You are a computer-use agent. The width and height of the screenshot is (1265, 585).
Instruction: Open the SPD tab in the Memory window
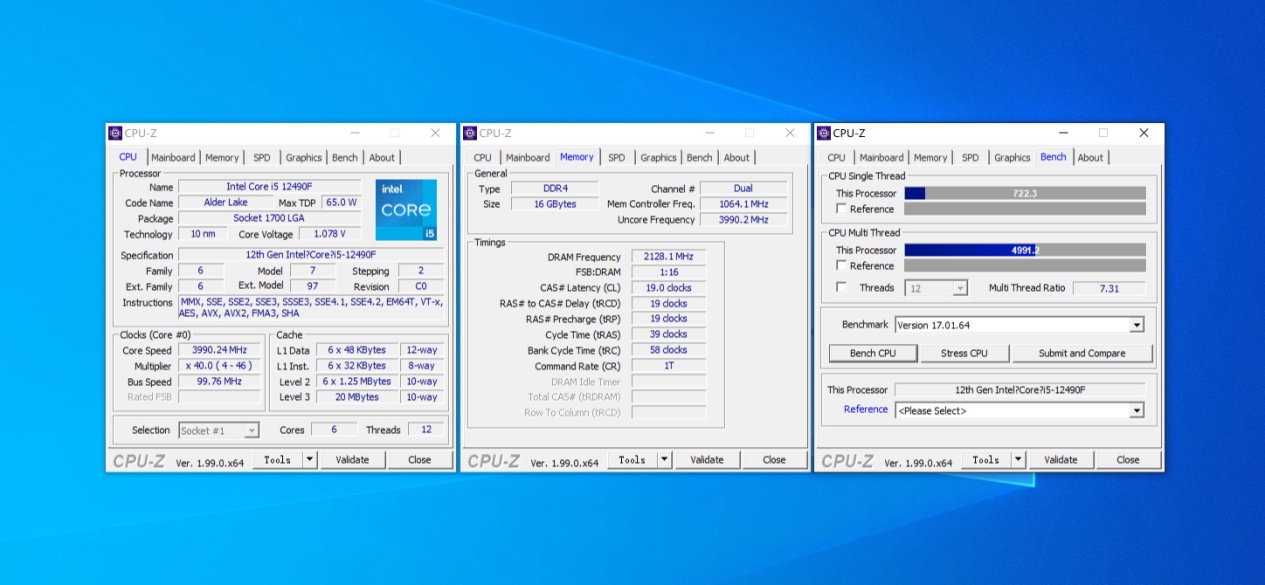click(616, 157)
